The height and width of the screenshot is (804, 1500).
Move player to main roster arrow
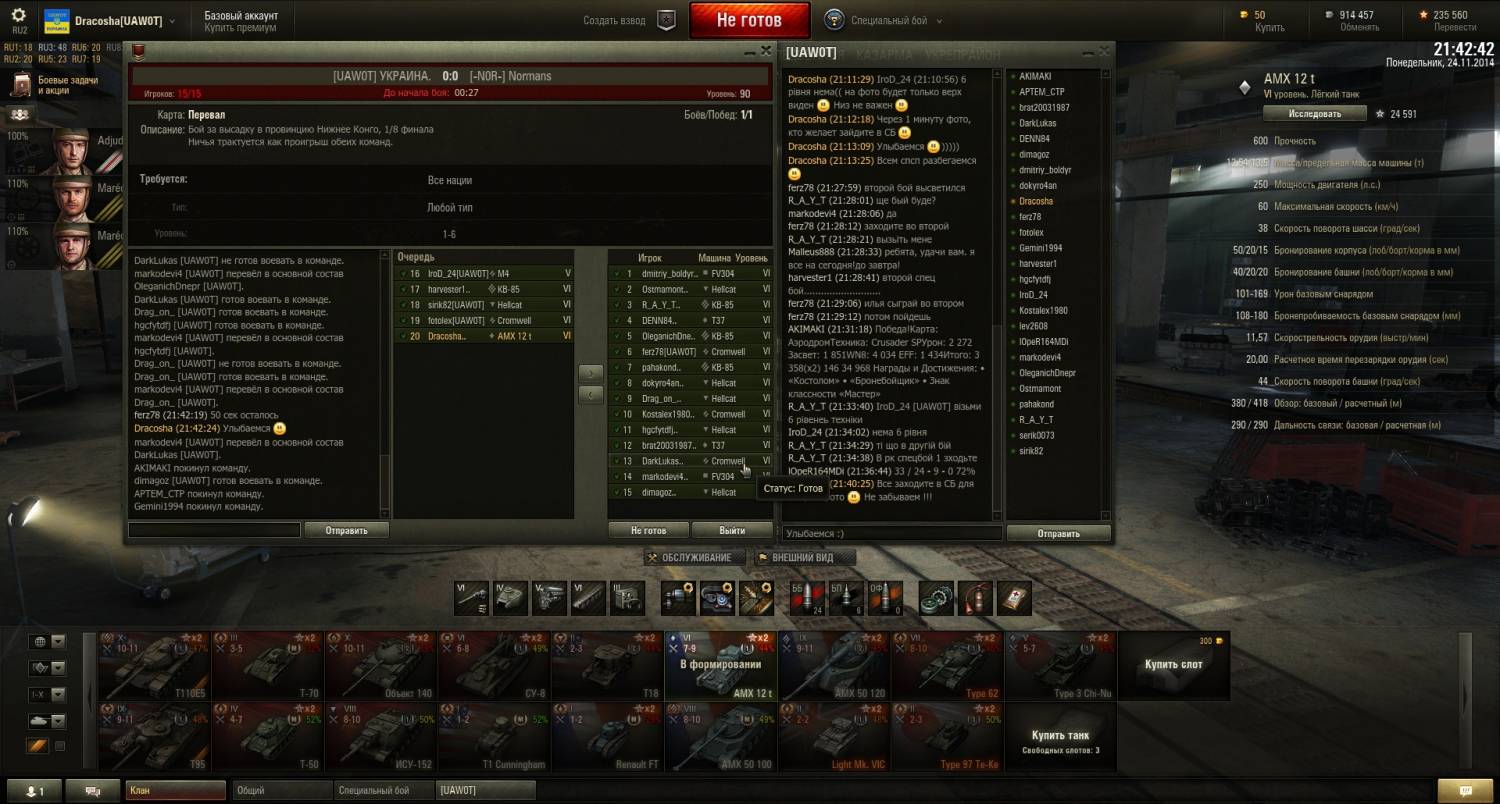pos(591,372)
